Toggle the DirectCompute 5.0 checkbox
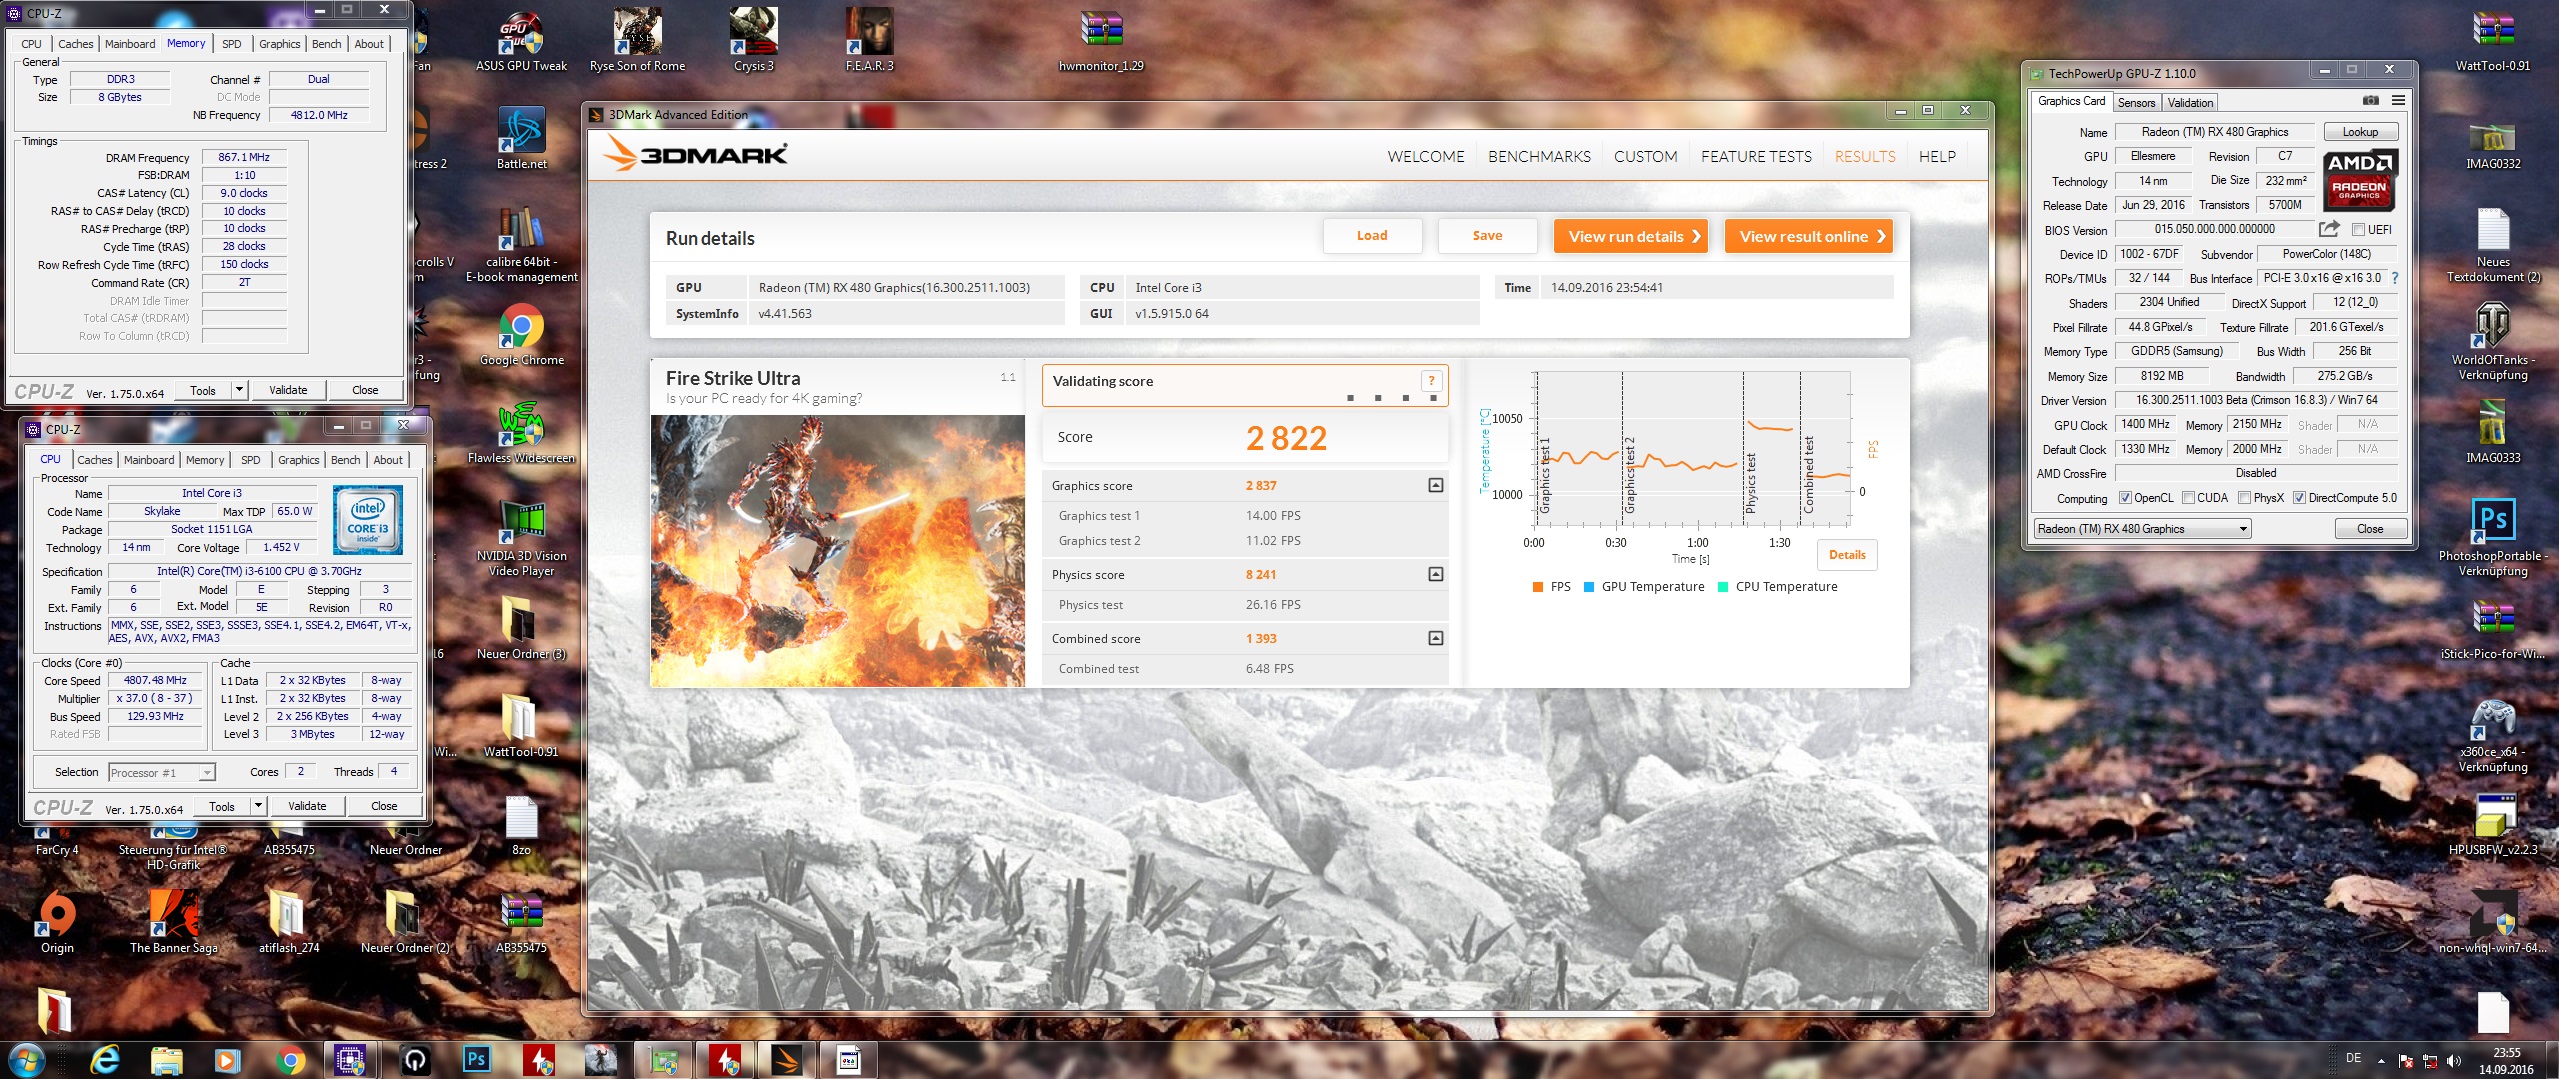 tap(2299, 498)
